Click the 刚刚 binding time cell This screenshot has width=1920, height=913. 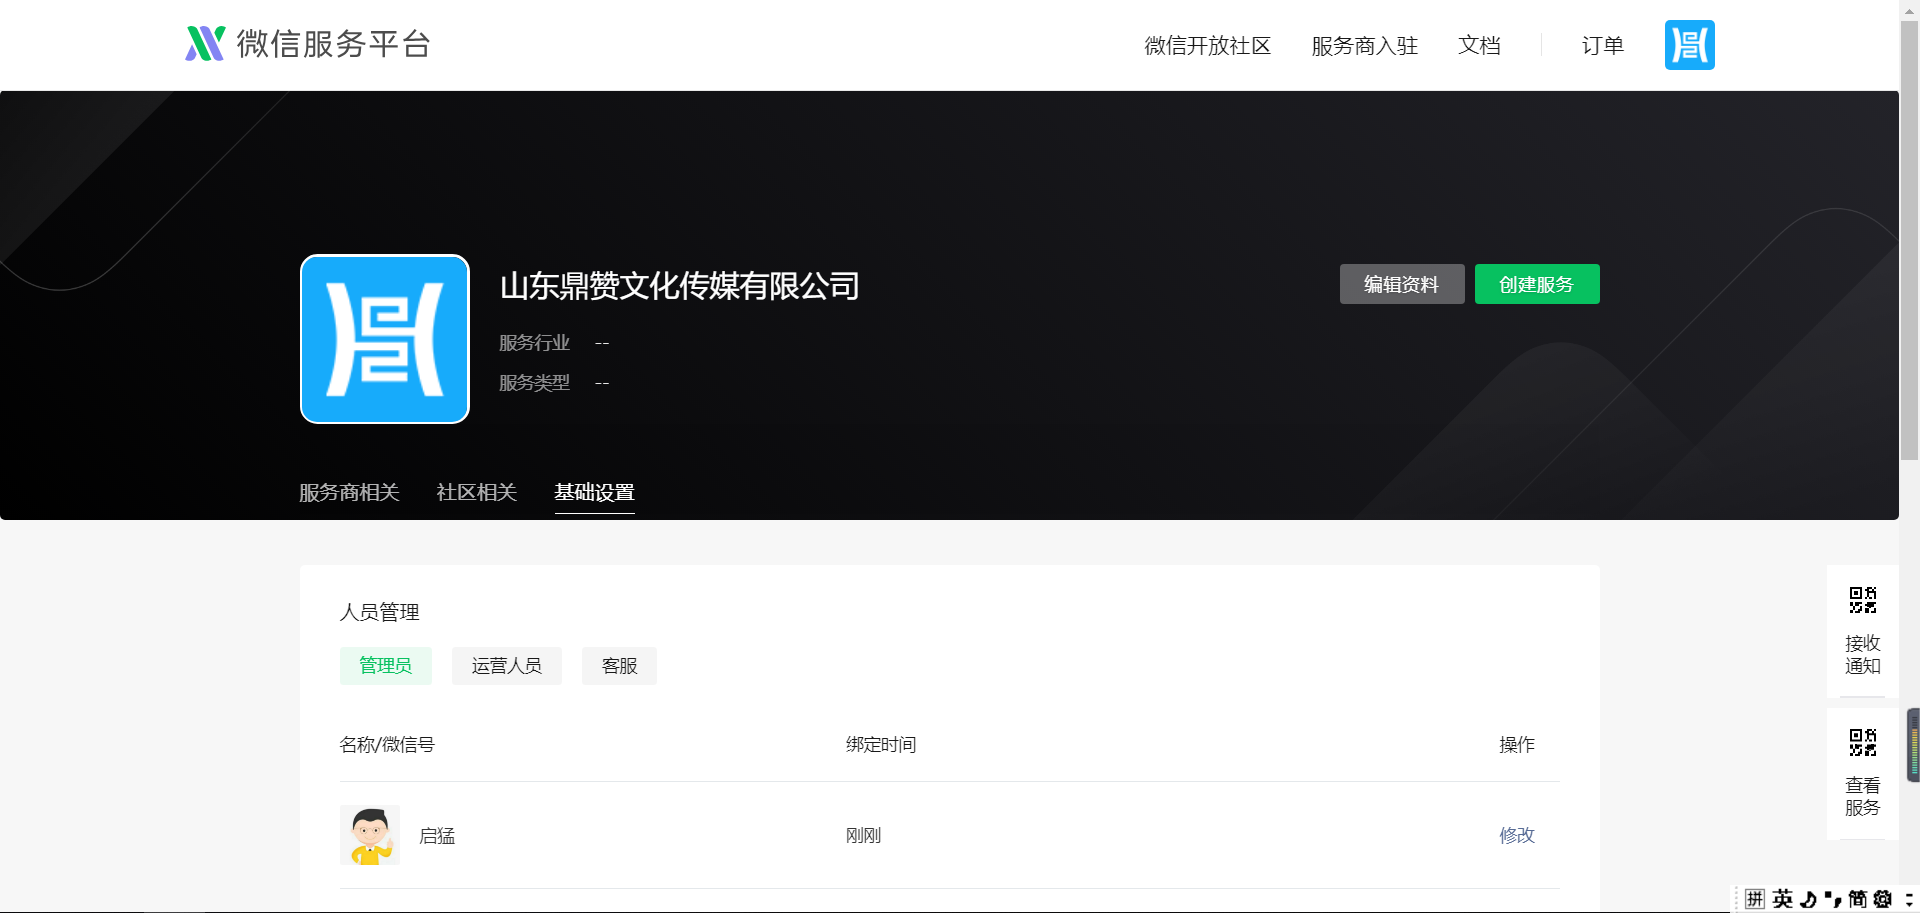point(863,836)
